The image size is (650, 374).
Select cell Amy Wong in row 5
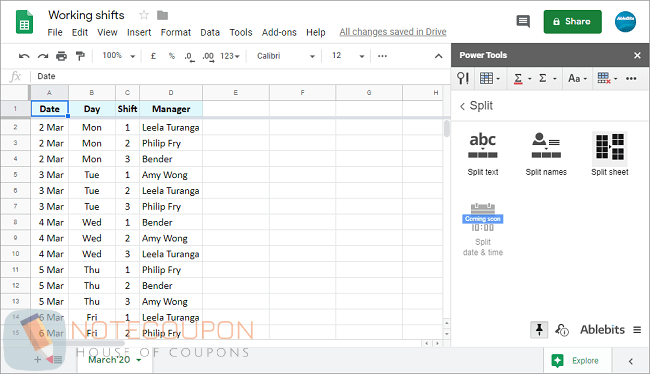171,175
